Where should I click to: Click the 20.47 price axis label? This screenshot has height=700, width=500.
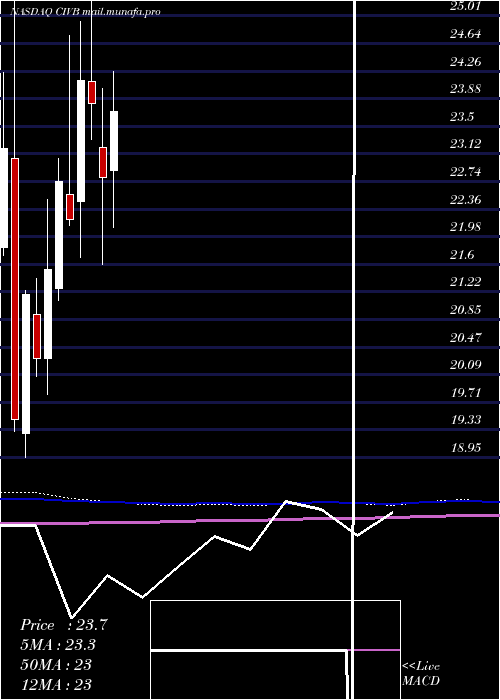tap(466, 337)
